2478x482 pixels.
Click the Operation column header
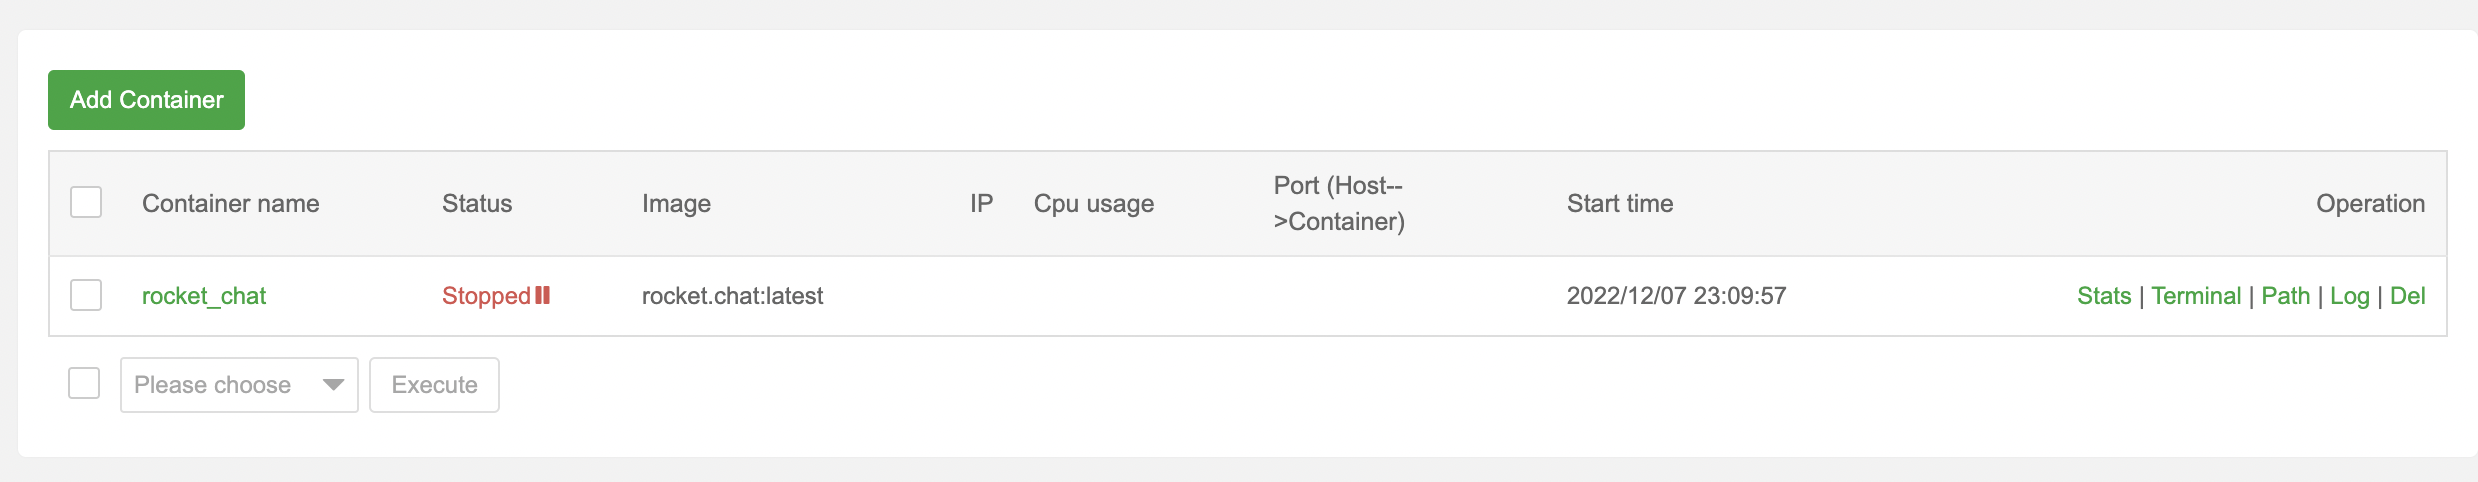2370,204
